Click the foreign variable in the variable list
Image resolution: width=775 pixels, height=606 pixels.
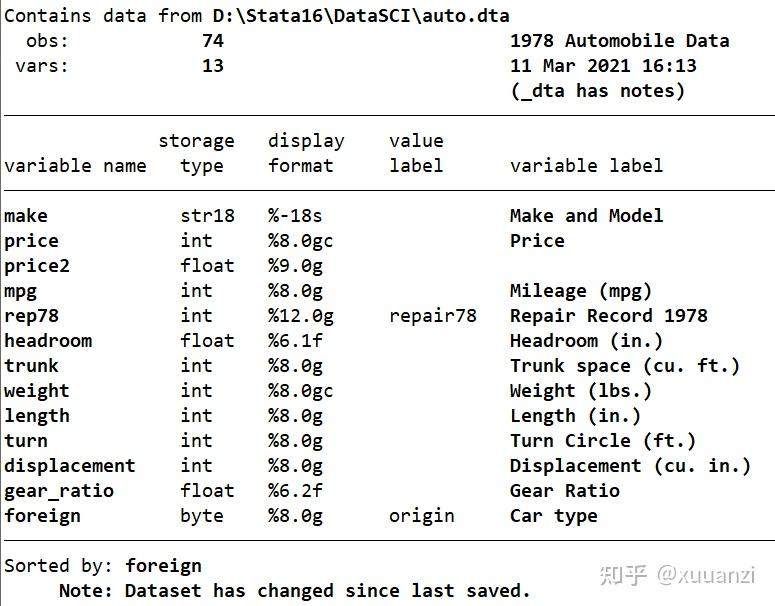point(42,516)
